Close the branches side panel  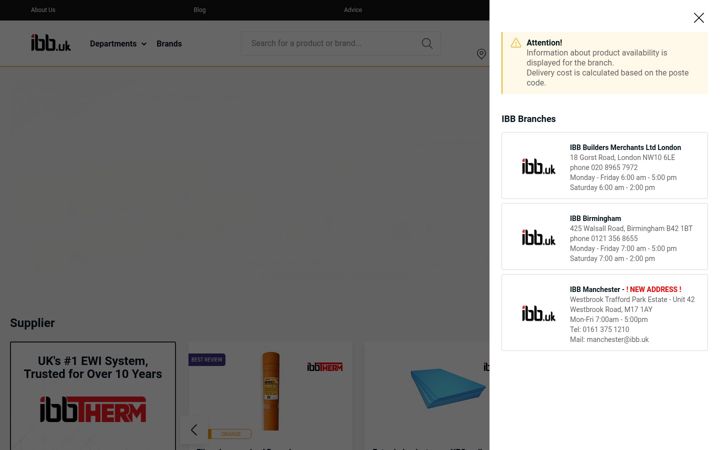tap(698, 18)
